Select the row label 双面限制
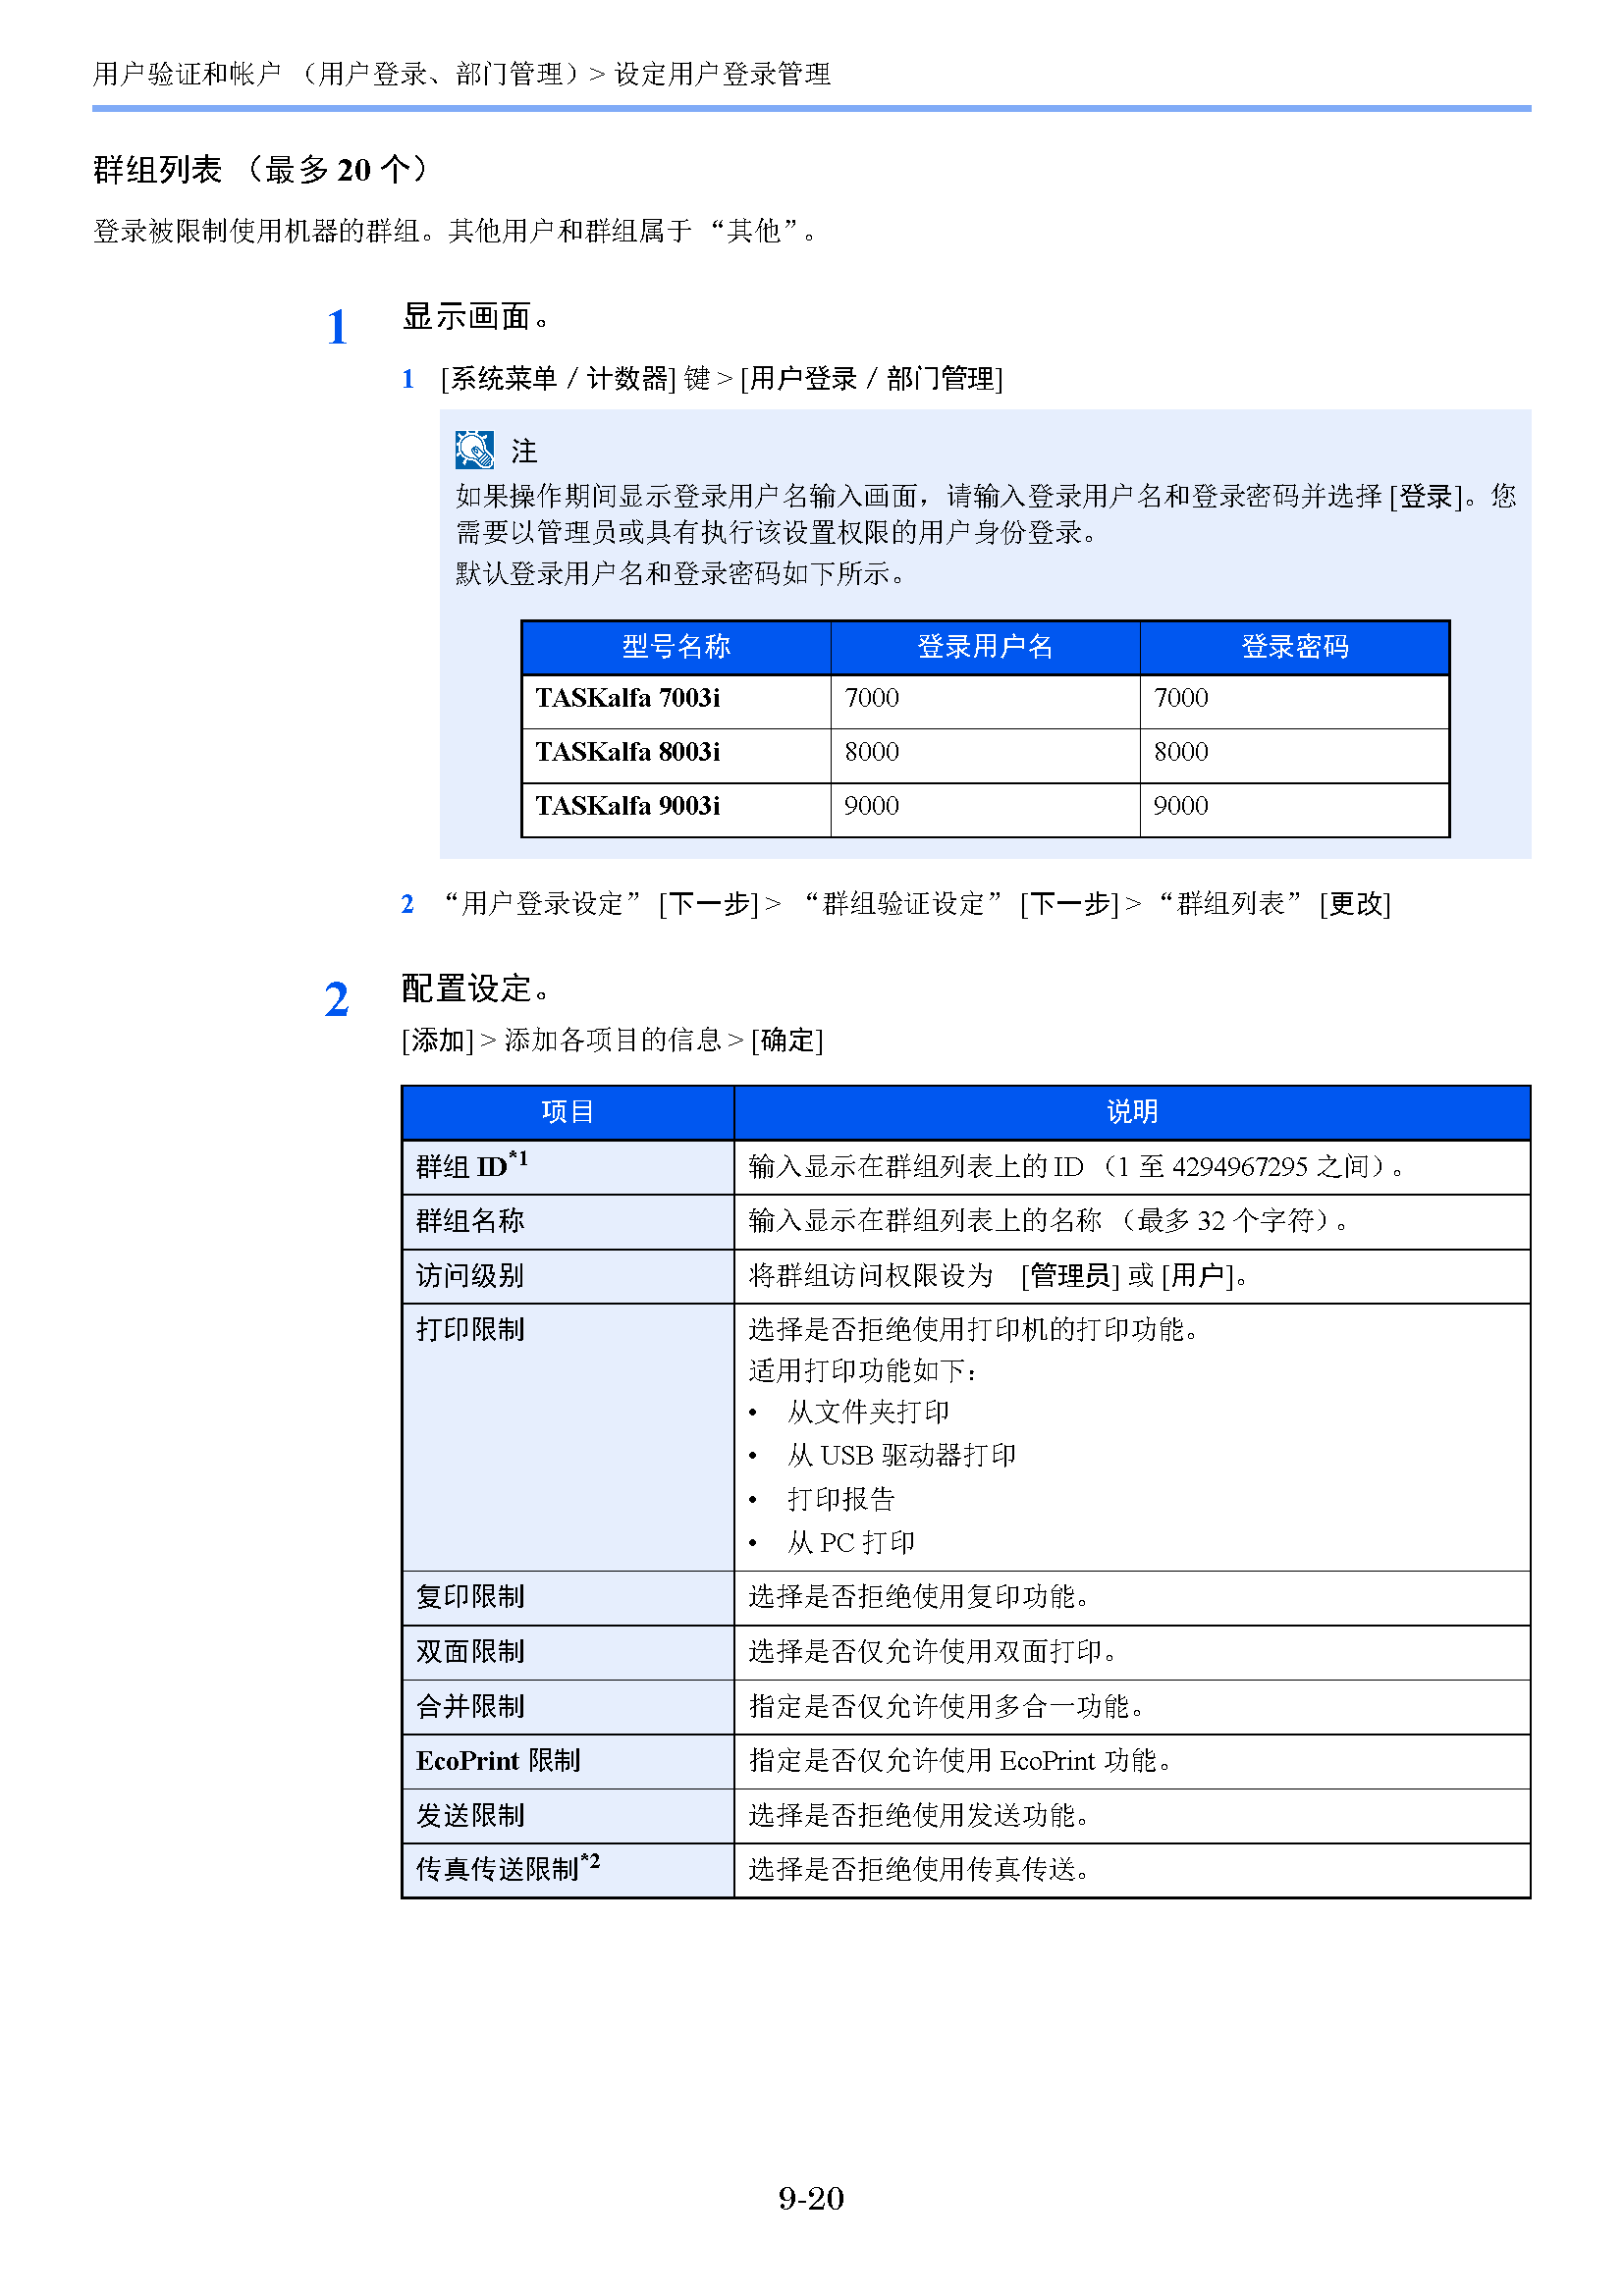This screenshot has height=2296, width=1623. pos(470,1652)
